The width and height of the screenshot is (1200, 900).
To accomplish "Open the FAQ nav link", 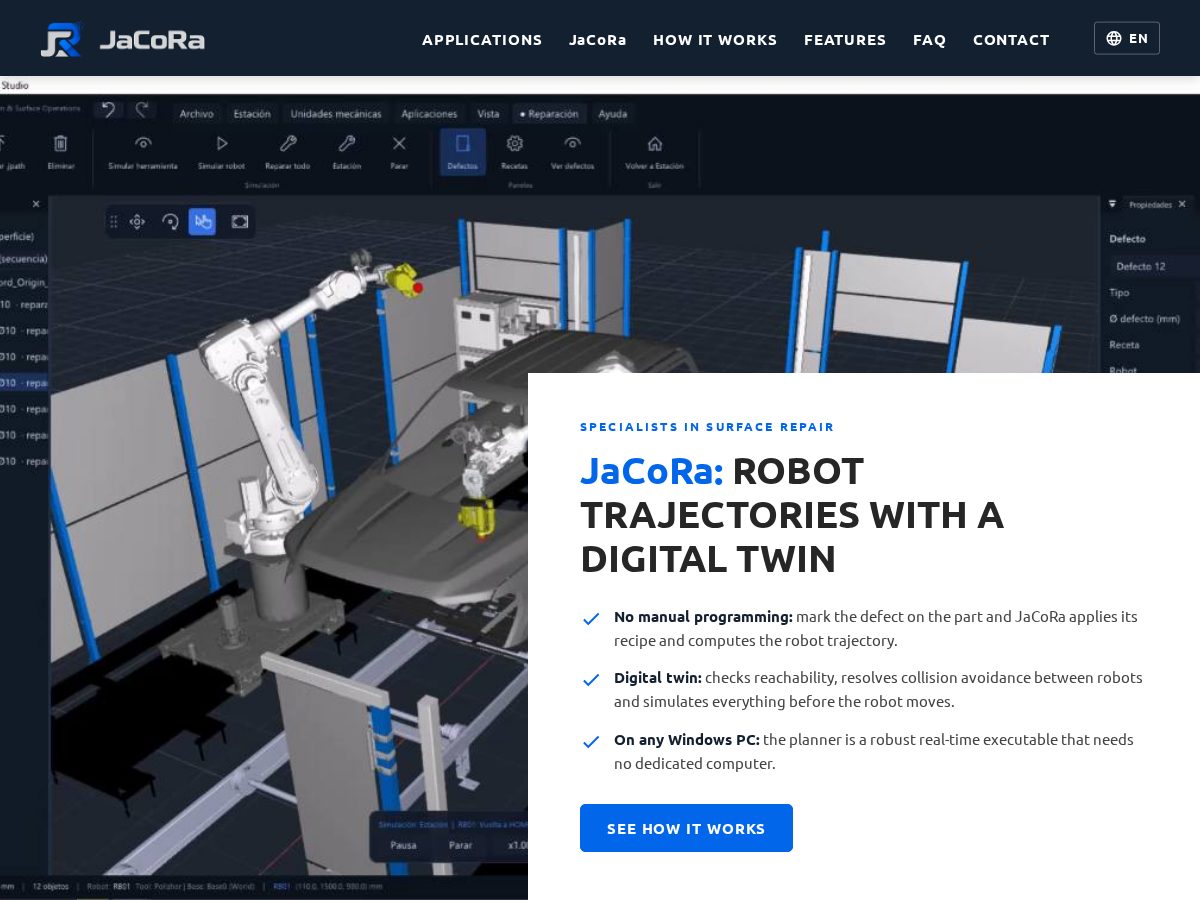I will (929, 40).
